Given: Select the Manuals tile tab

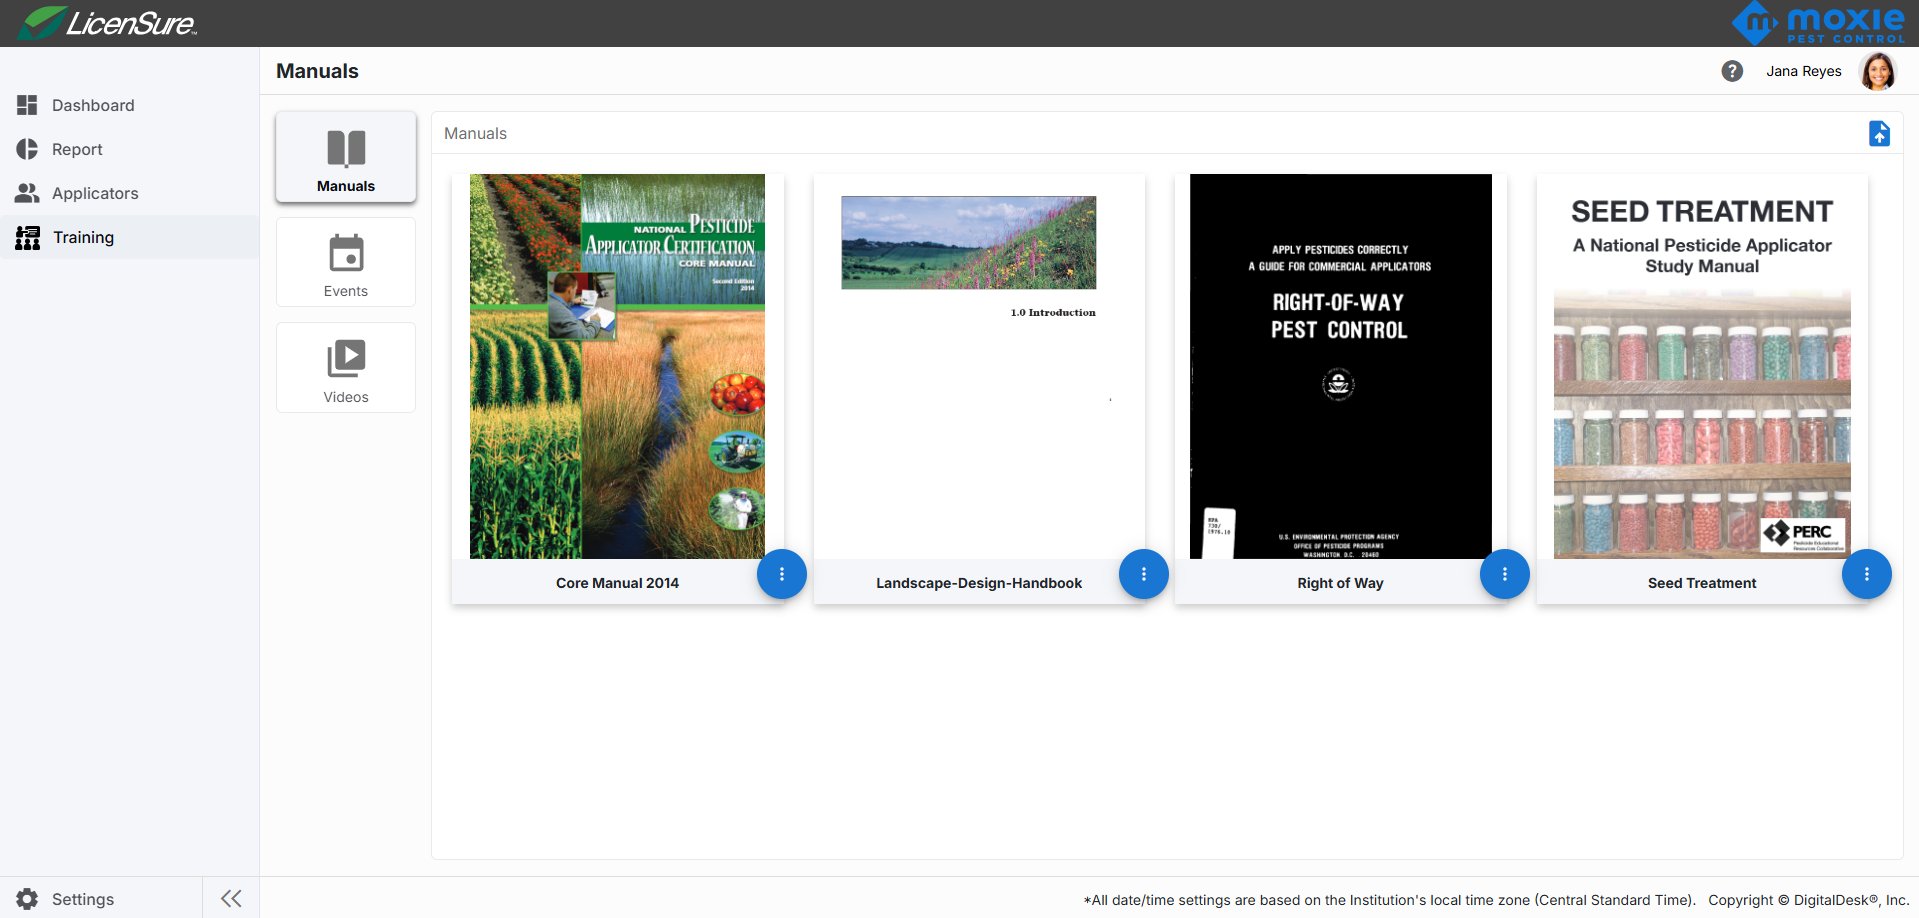Looking at the screenshot, I should pyautogui.click(x=346, y=158).
